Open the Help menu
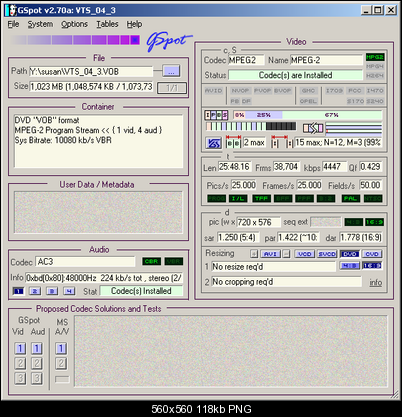Image resolution: width=402 pixels, height=417 pixels. click(134, 24)
